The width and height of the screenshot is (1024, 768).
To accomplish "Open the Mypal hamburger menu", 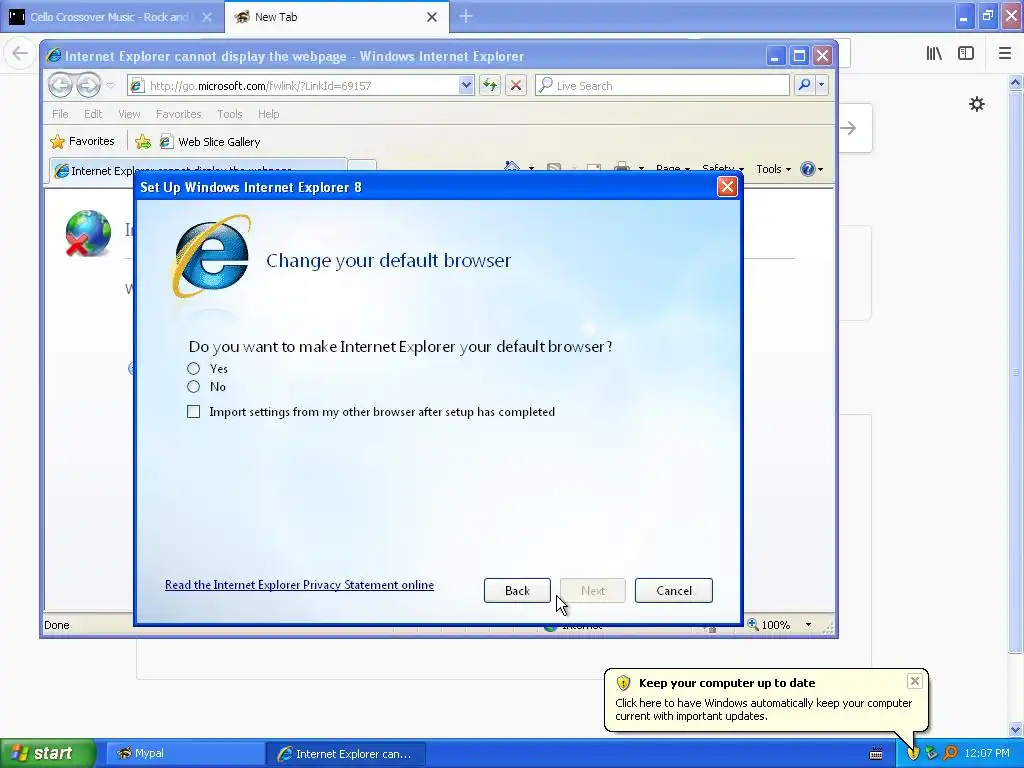I will coord(1004,53).
